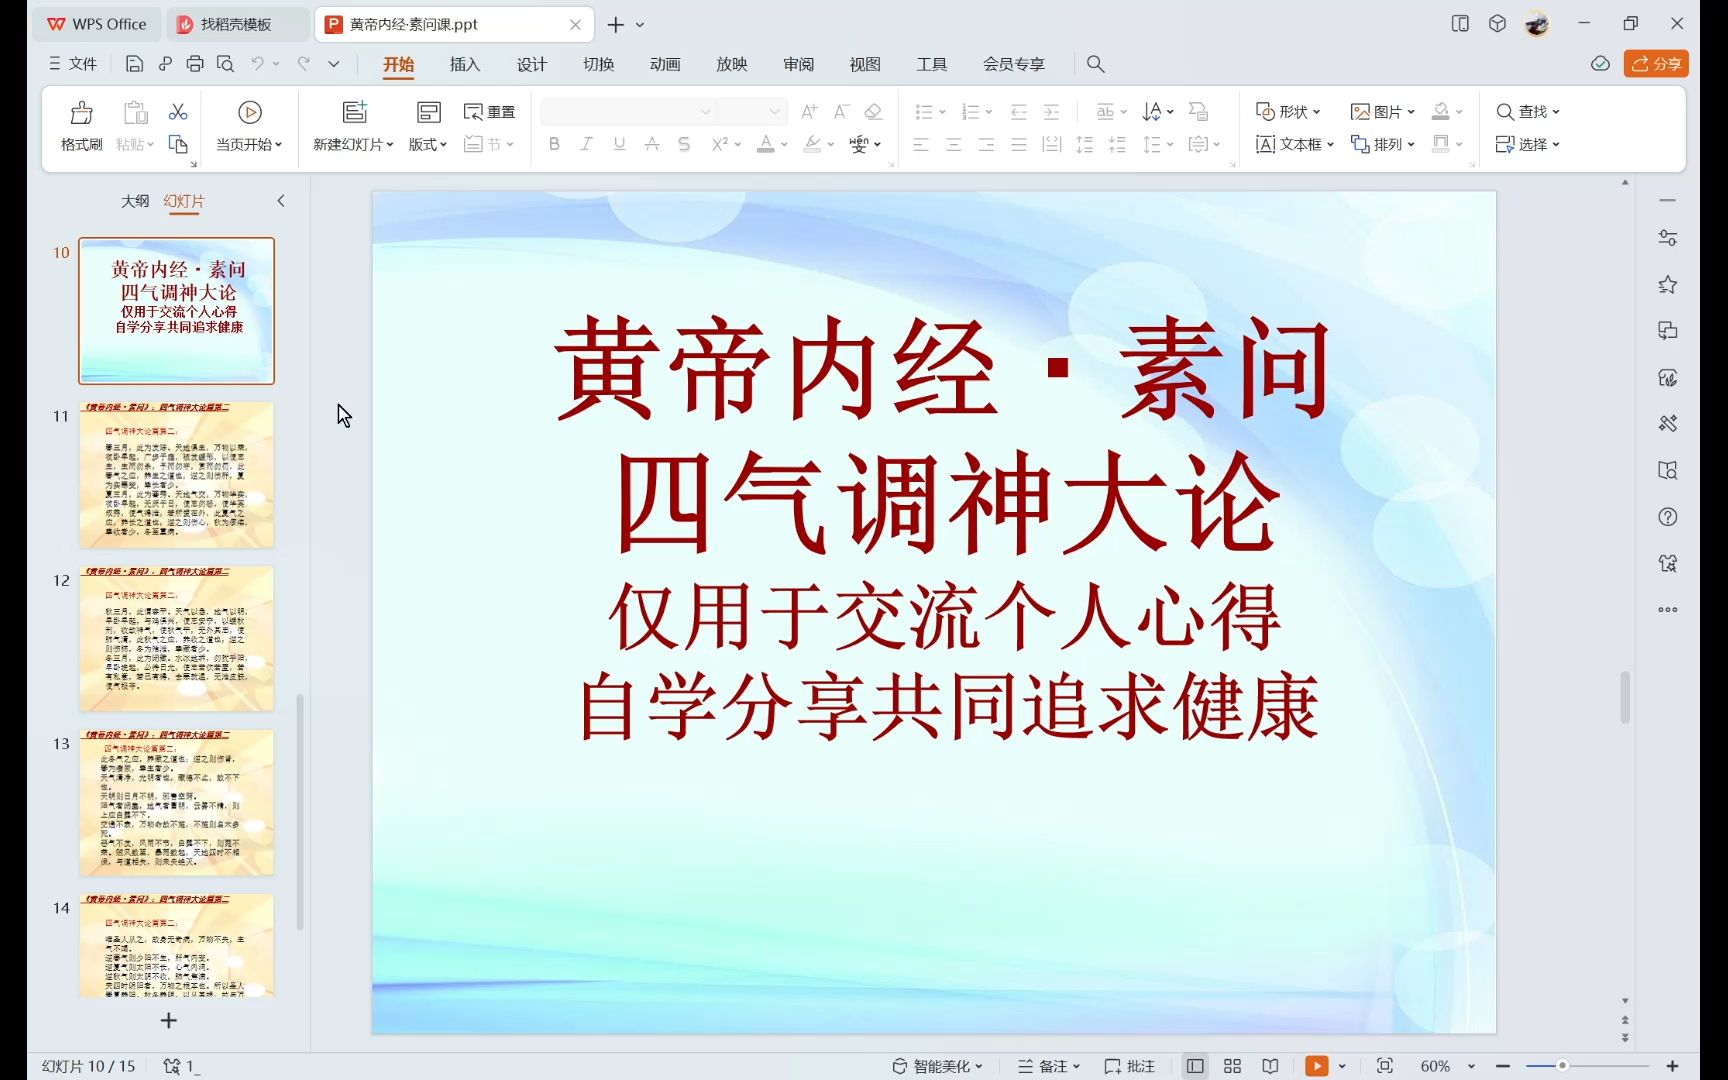The width and height of the screenshot is (1728, 1080).
Task: Click the Reset (重置) slide button
Action: click(x=490, y=112)
